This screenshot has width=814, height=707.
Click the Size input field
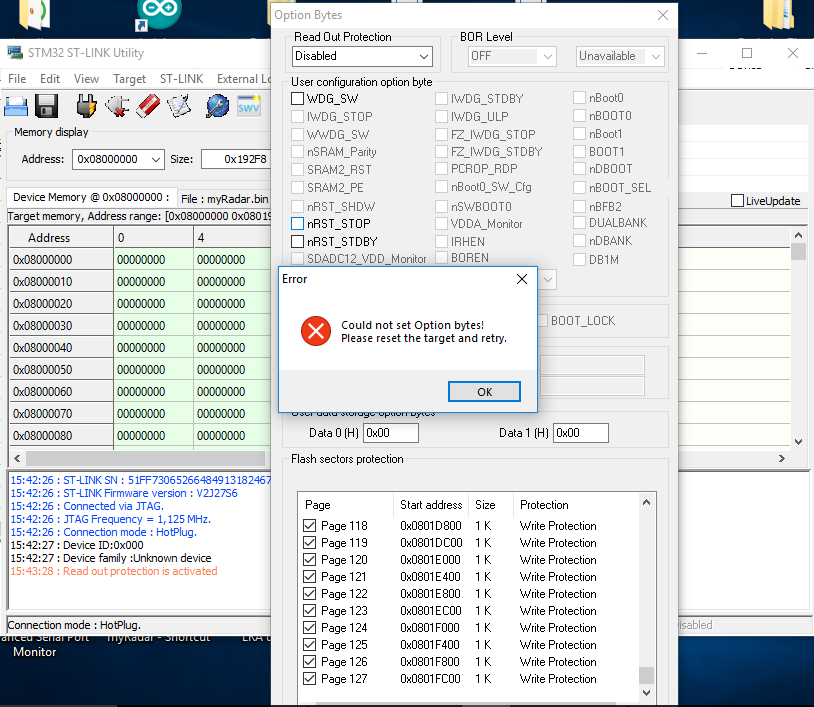(236, 159)
